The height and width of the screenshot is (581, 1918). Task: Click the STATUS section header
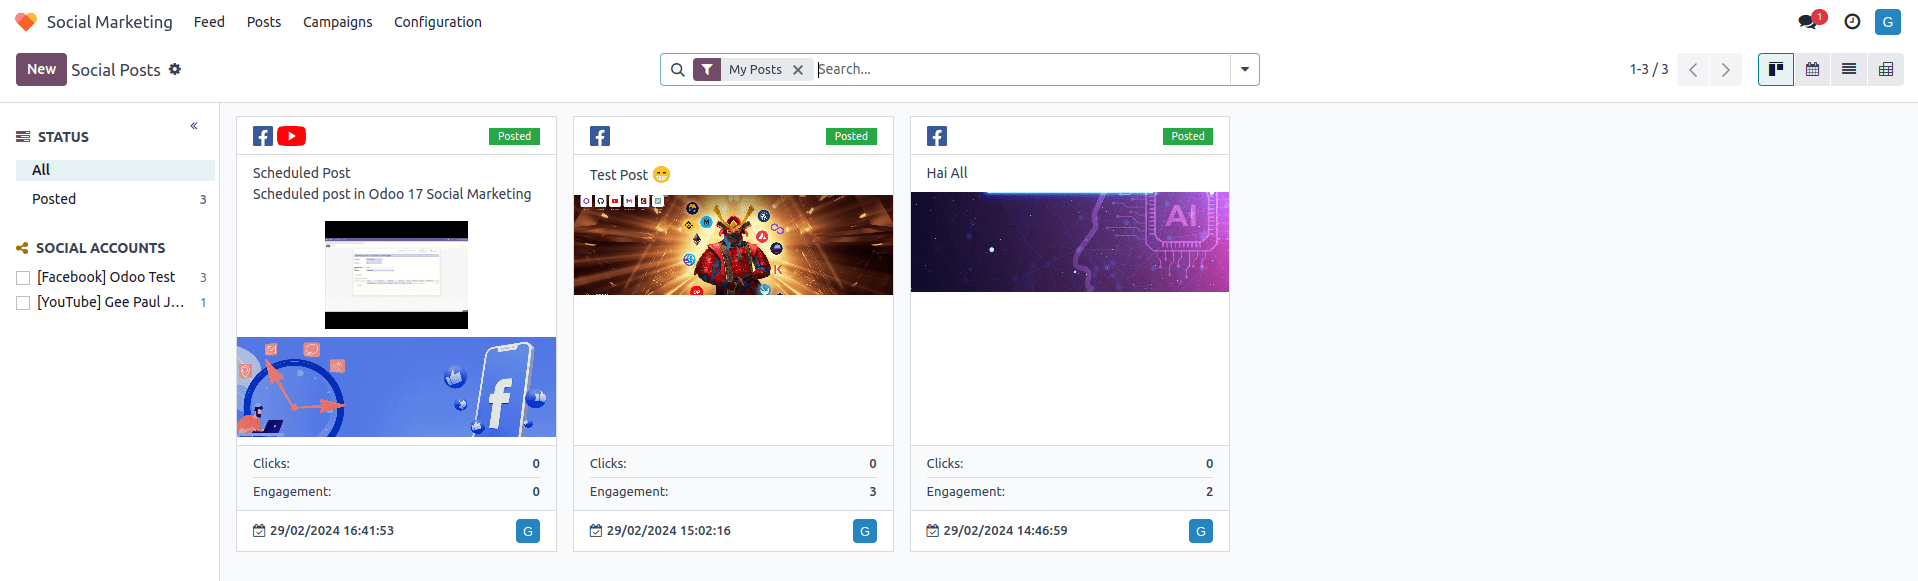pyautogui.click(x=63, y=137)
